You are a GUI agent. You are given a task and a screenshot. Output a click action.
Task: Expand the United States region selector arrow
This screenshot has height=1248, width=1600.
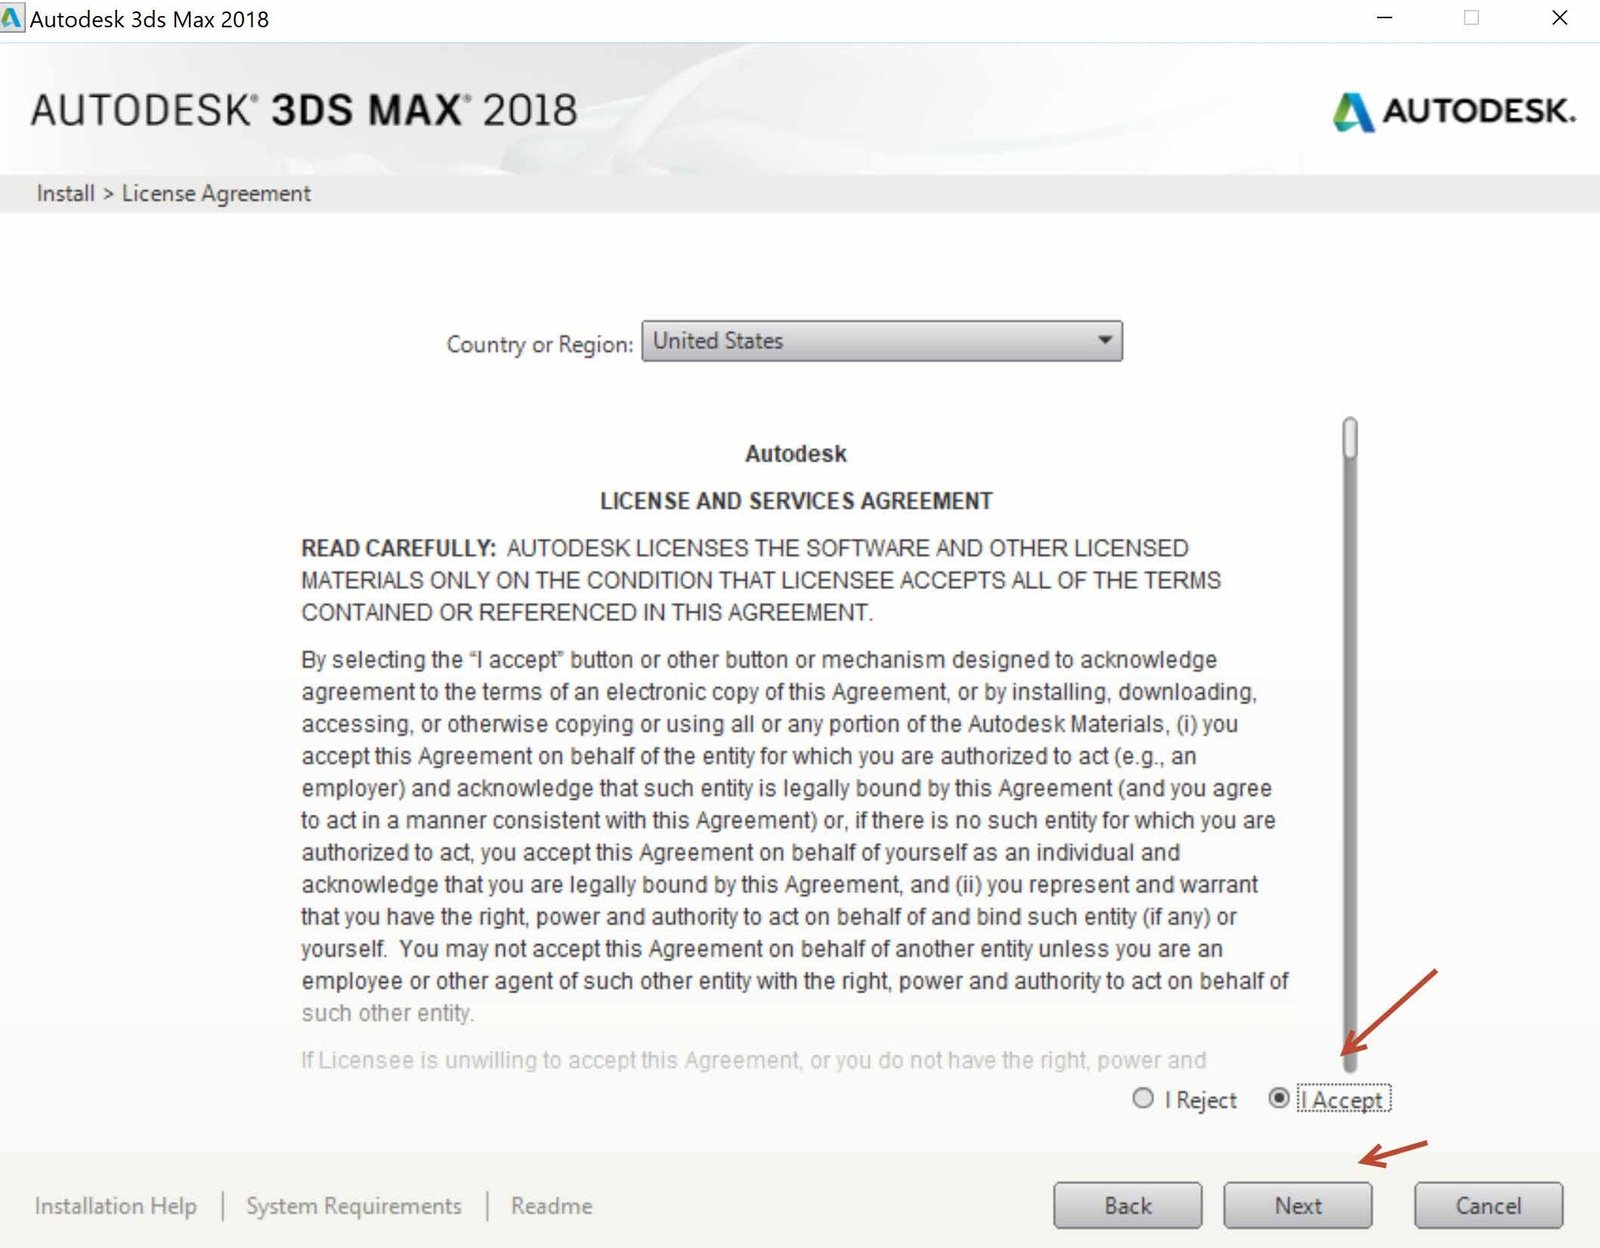(1104, 341)
